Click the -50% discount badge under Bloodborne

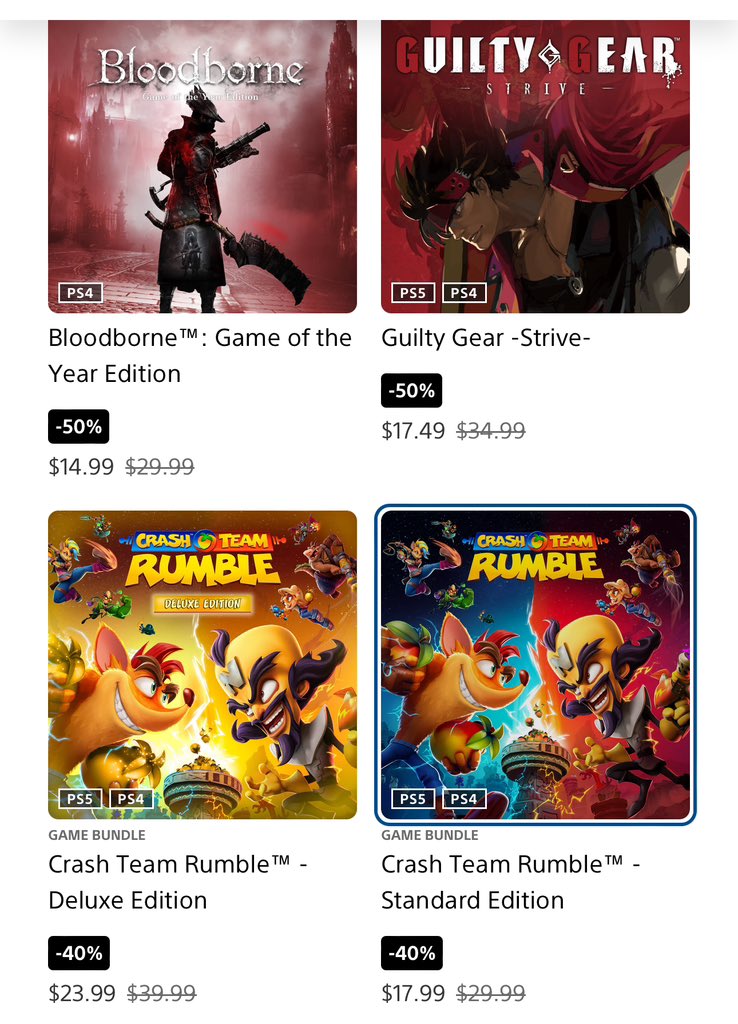pyautogui.click(x=79, y=426)
